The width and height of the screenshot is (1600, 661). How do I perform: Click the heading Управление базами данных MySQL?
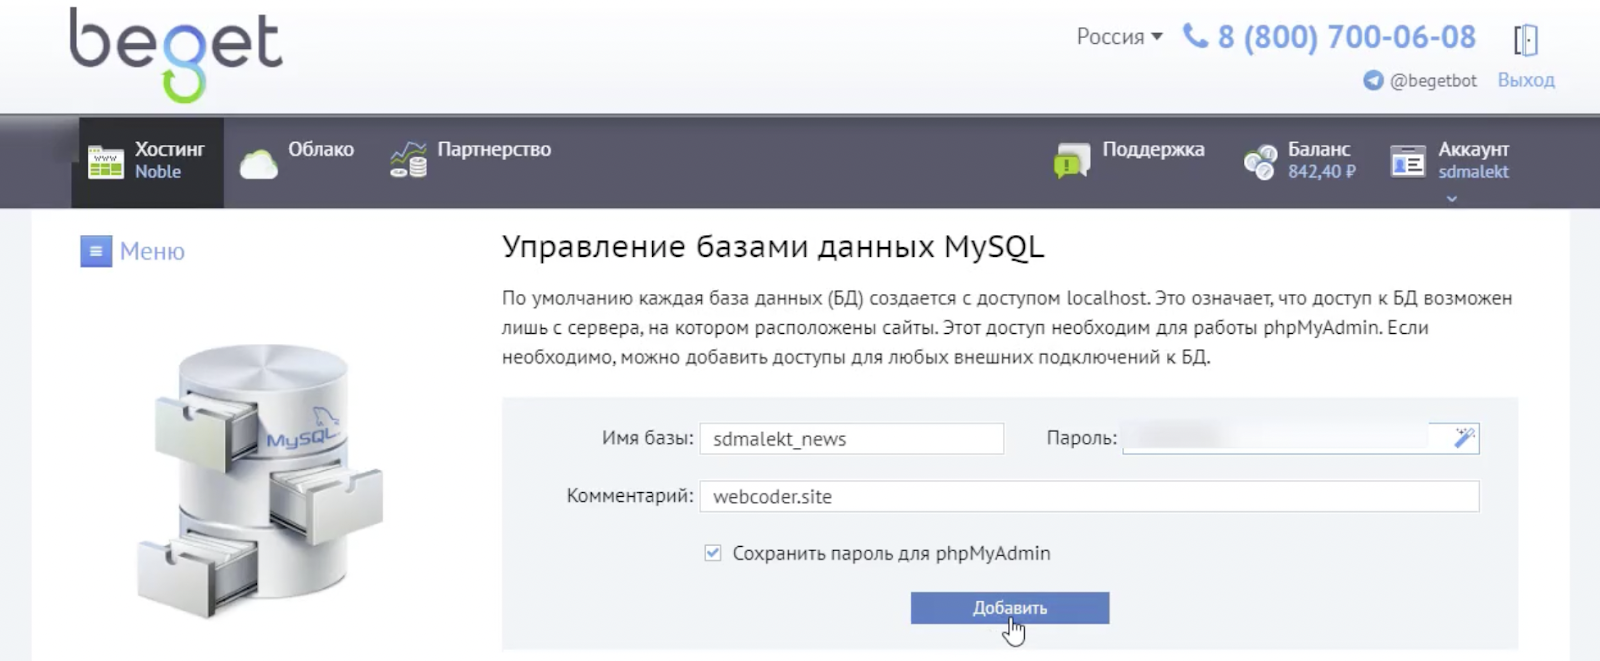[773, 247]
